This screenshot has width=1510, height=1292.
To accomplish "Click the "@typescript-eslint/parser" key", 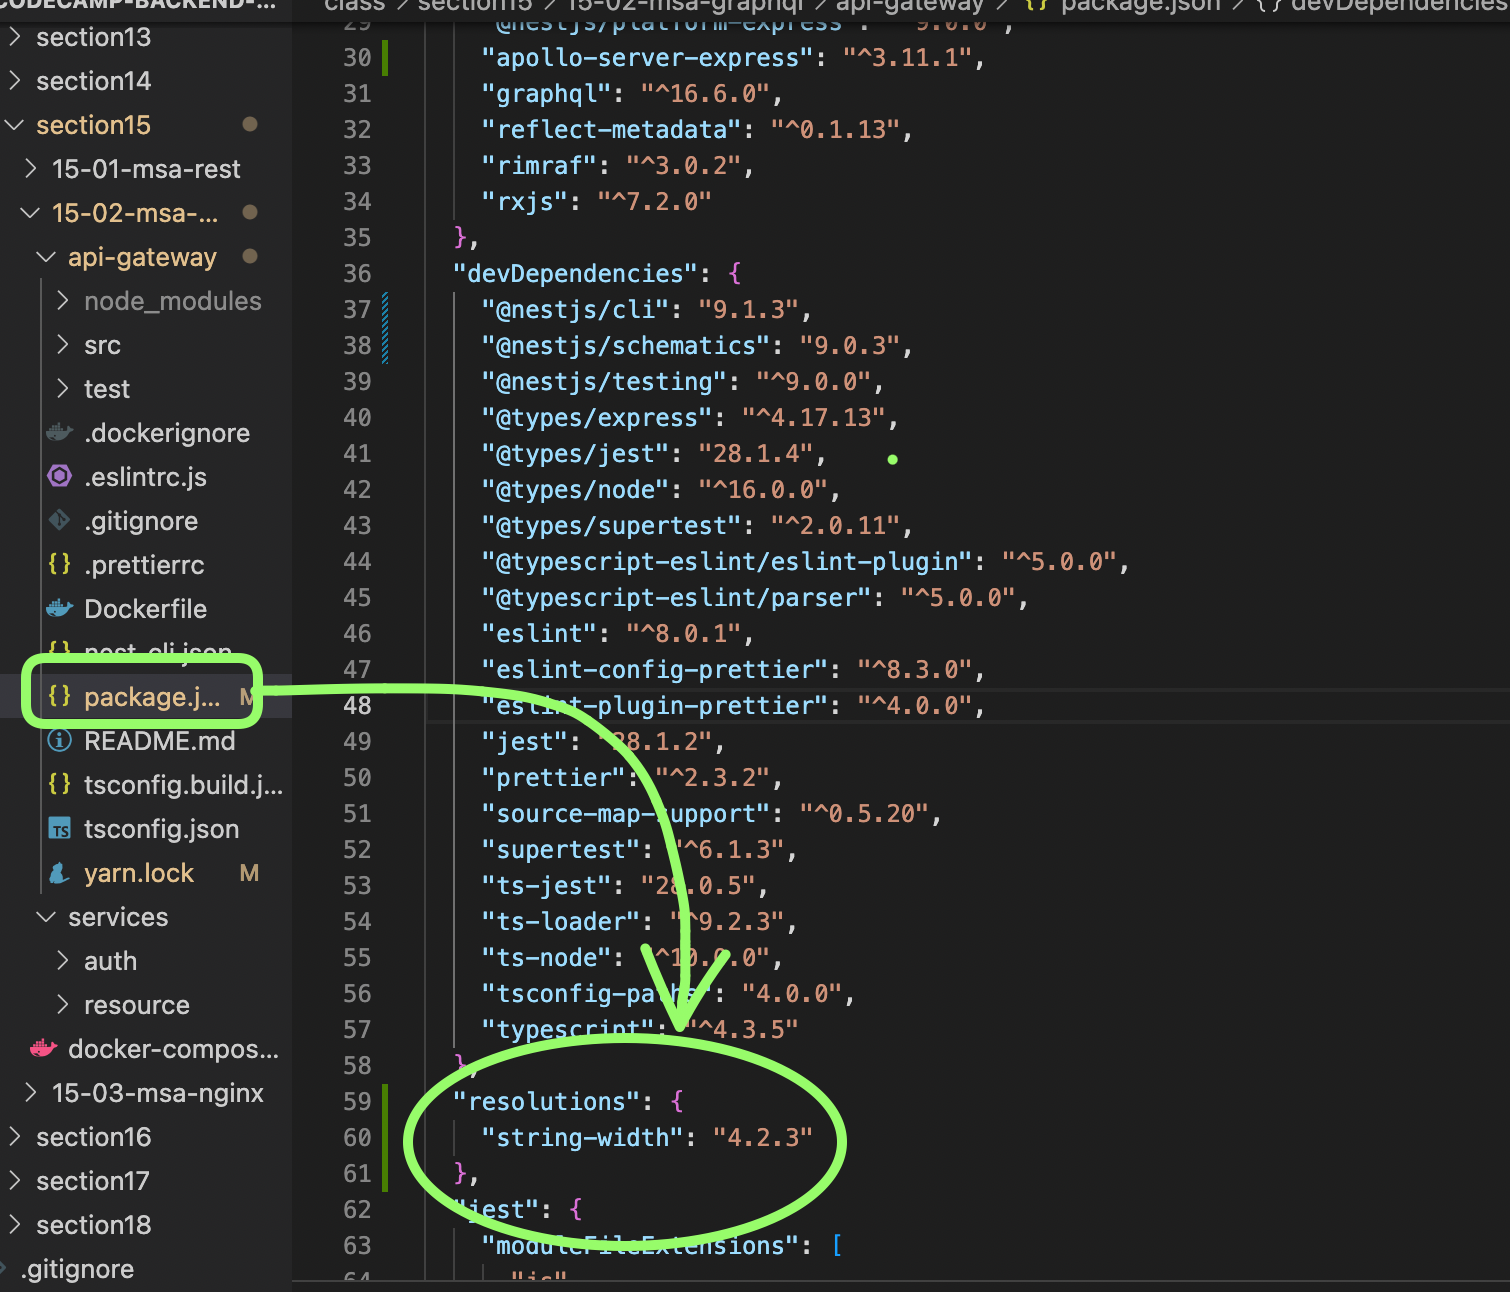I will (677, 597).
